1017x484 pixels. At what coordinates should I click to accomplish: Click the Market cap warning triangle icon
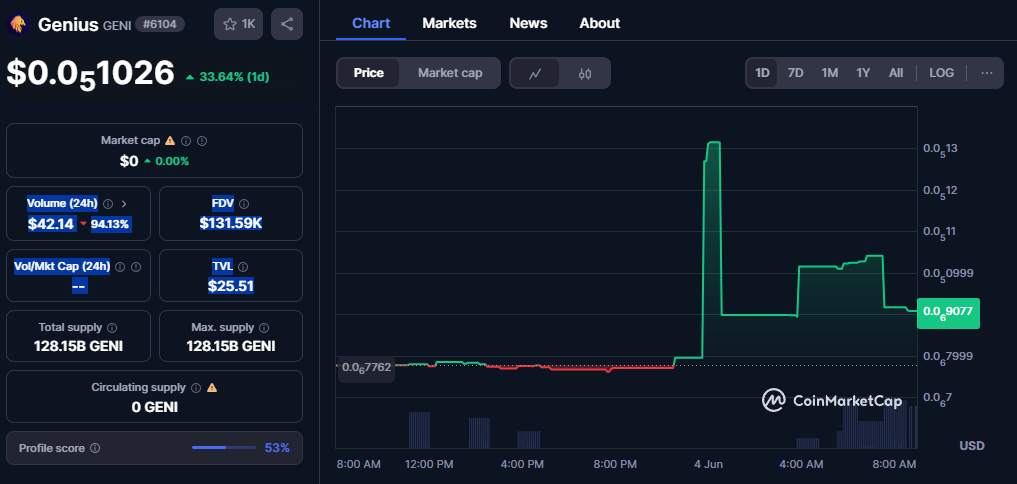coord(170,140)
